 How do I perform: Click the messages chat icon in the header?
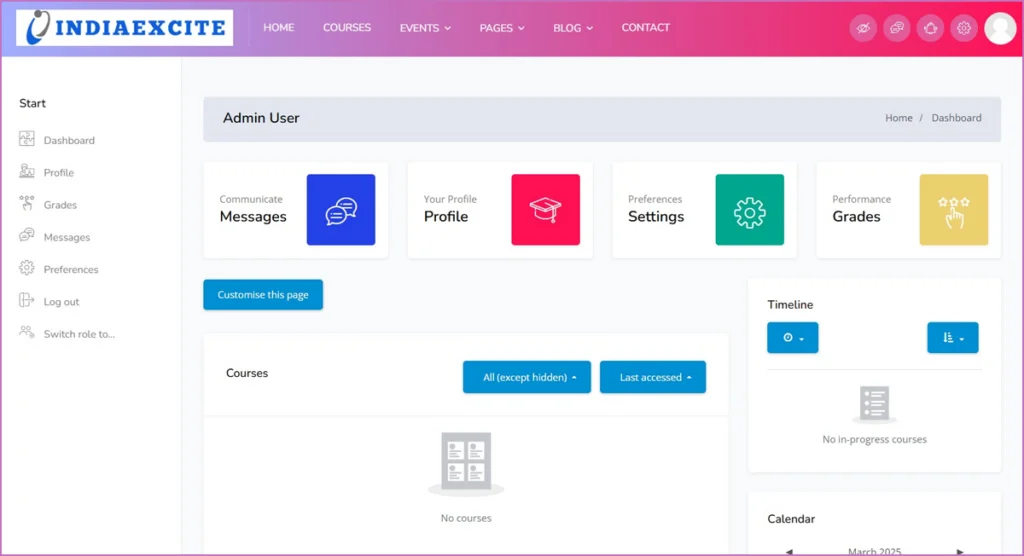pyautogui.click(x=897, y=28)
